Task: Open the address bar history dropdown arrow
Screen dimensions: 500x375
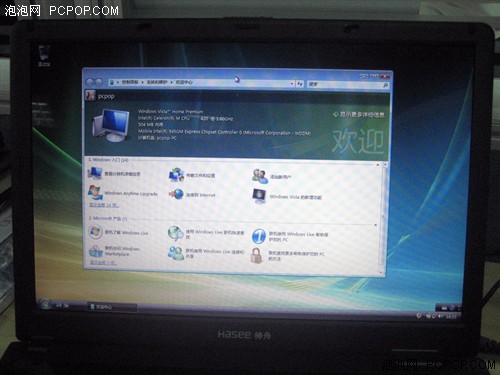Action: point(292,84)
